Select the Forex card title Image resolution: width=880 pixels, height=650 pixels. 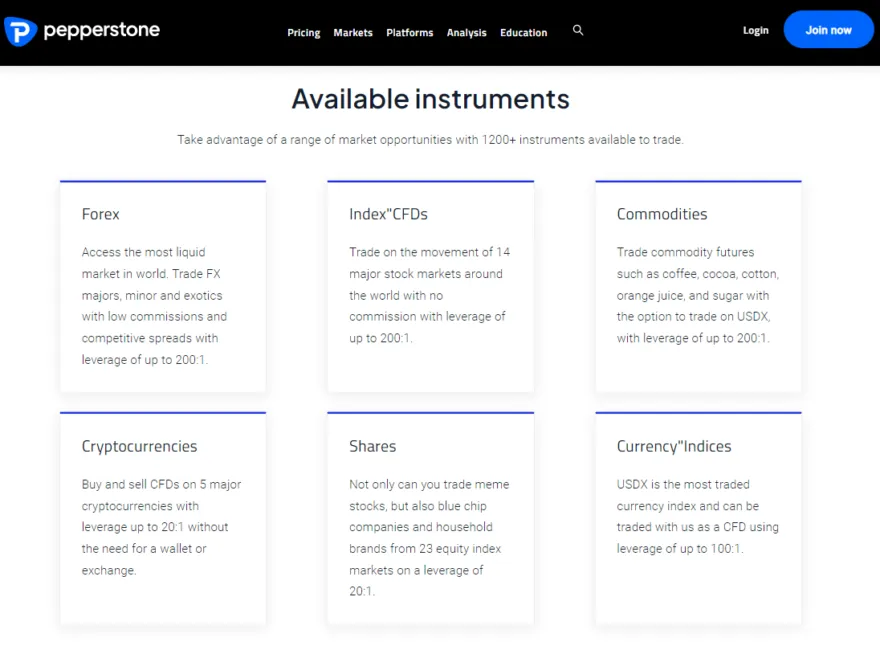[101, 214]
